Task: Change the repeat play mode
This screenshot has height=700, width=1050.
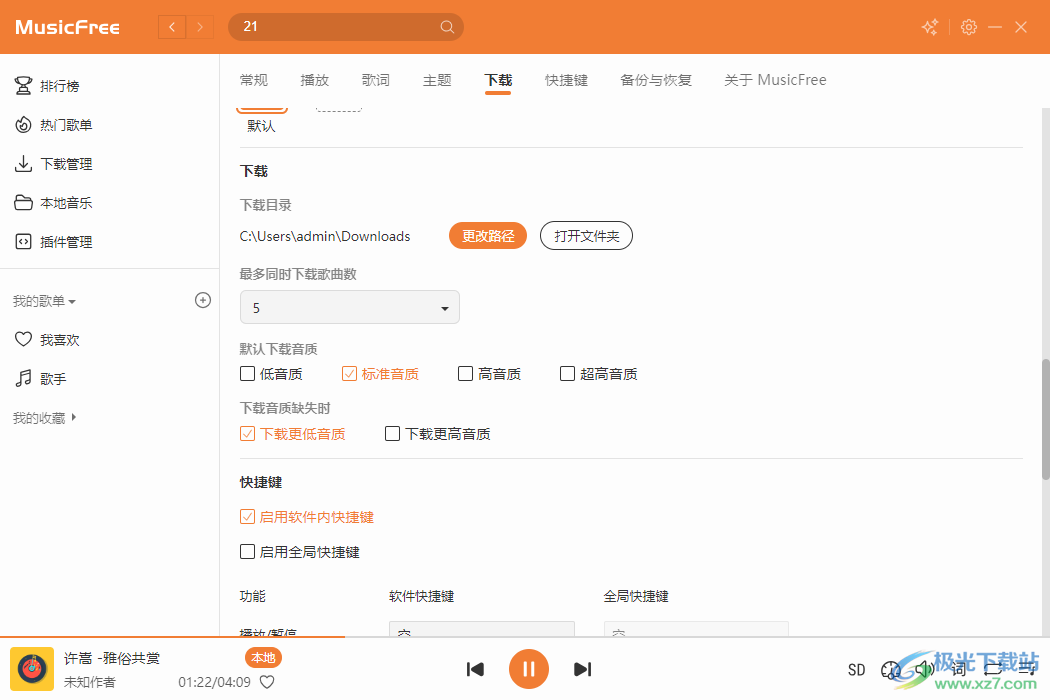Action: pos(993,669)
